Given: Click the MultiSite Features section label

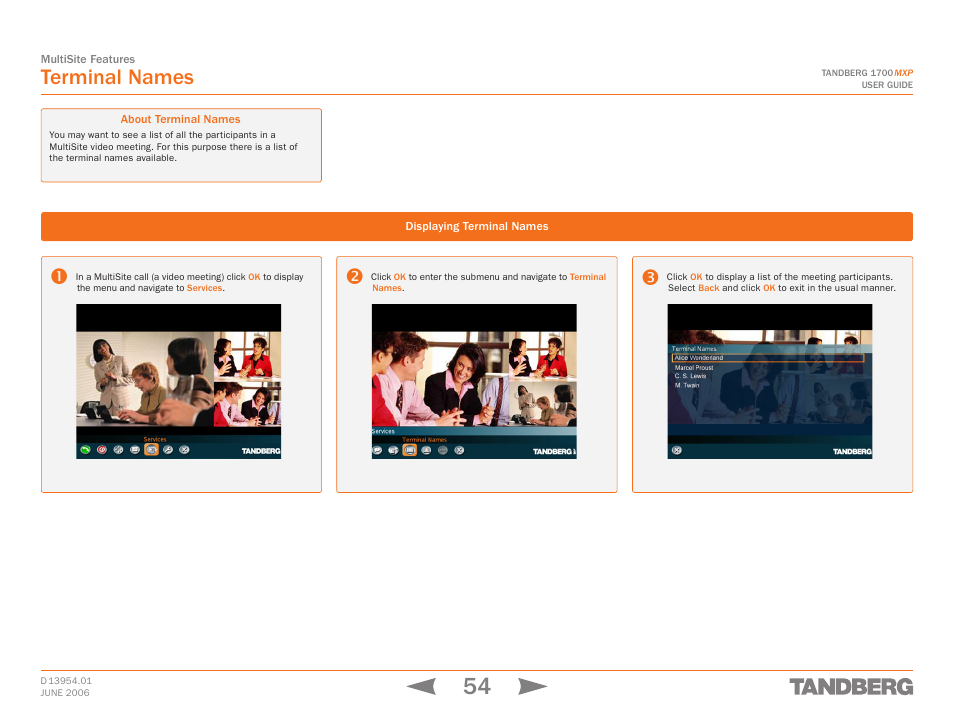Looking at the screenshot, I should [88, 59].
